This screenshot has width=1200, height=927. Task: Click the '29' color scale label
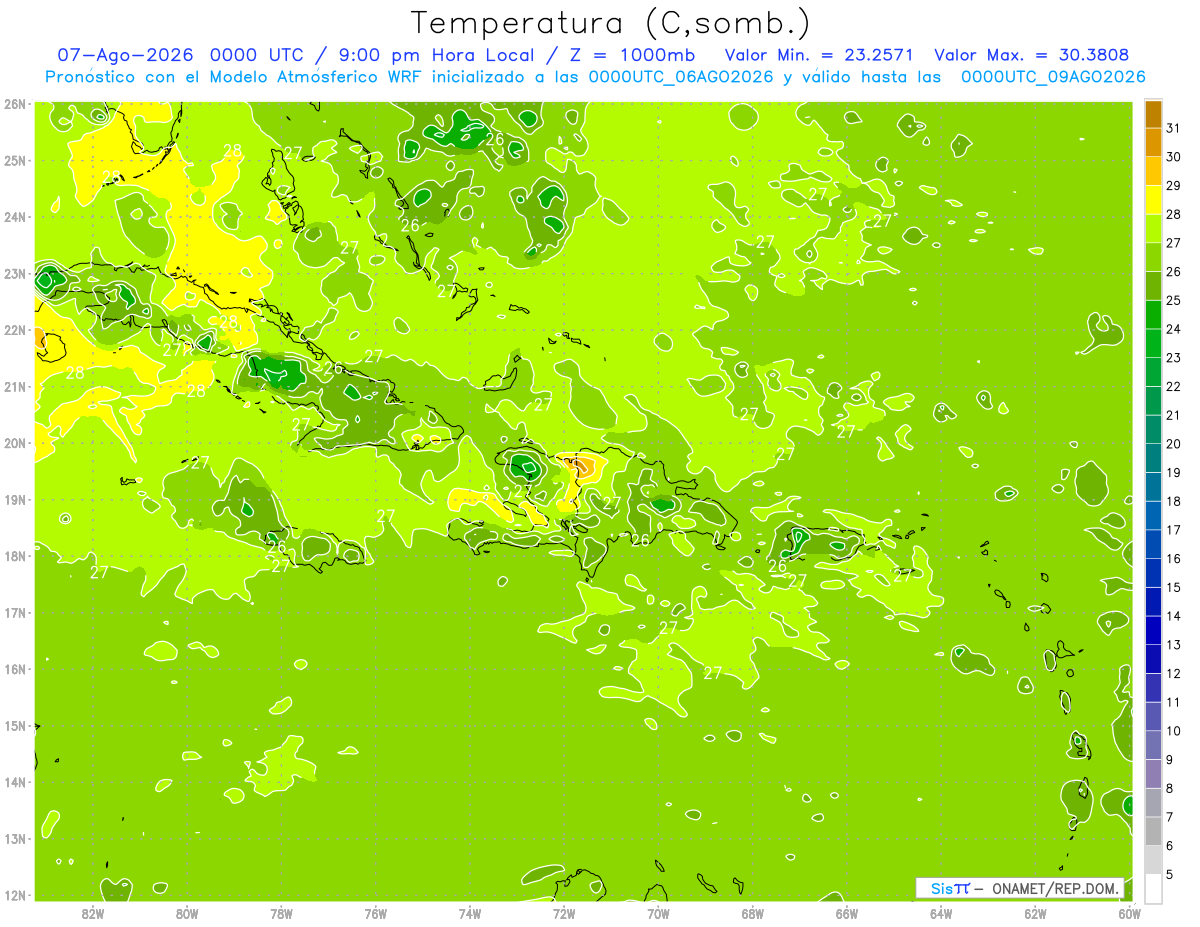click(1174, 186)
